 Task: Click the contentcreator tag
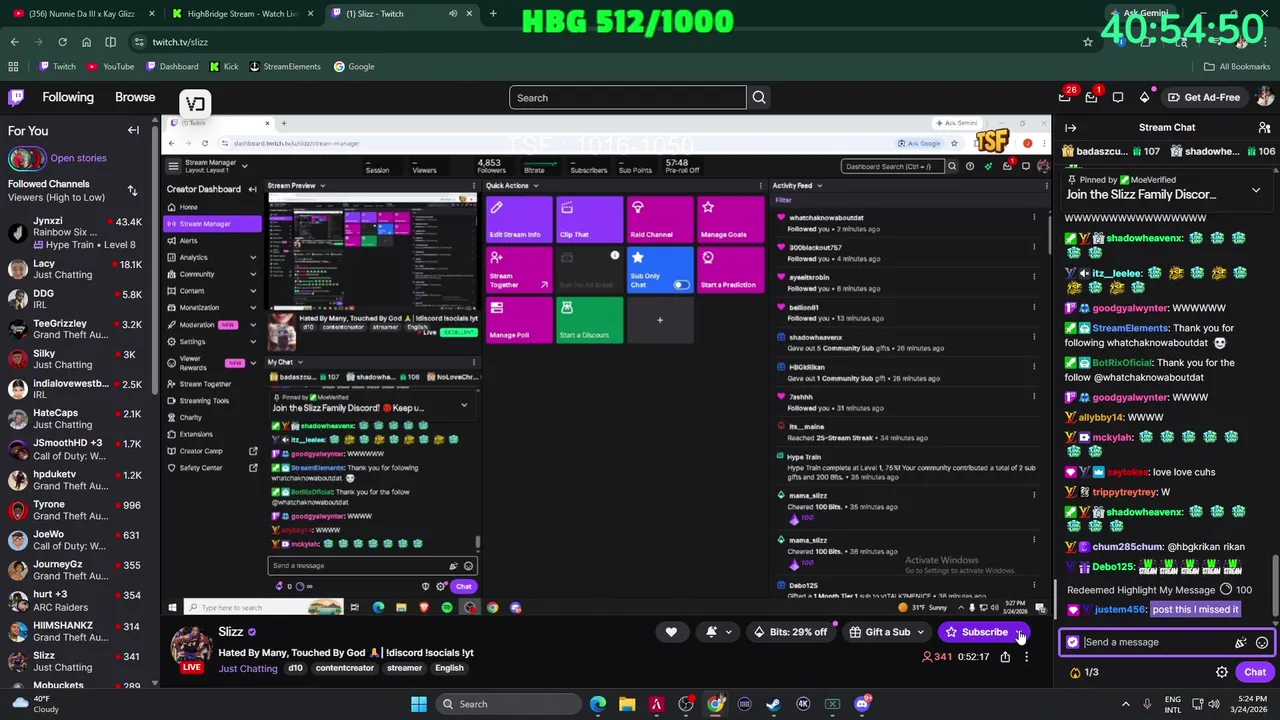click(344, 668)
